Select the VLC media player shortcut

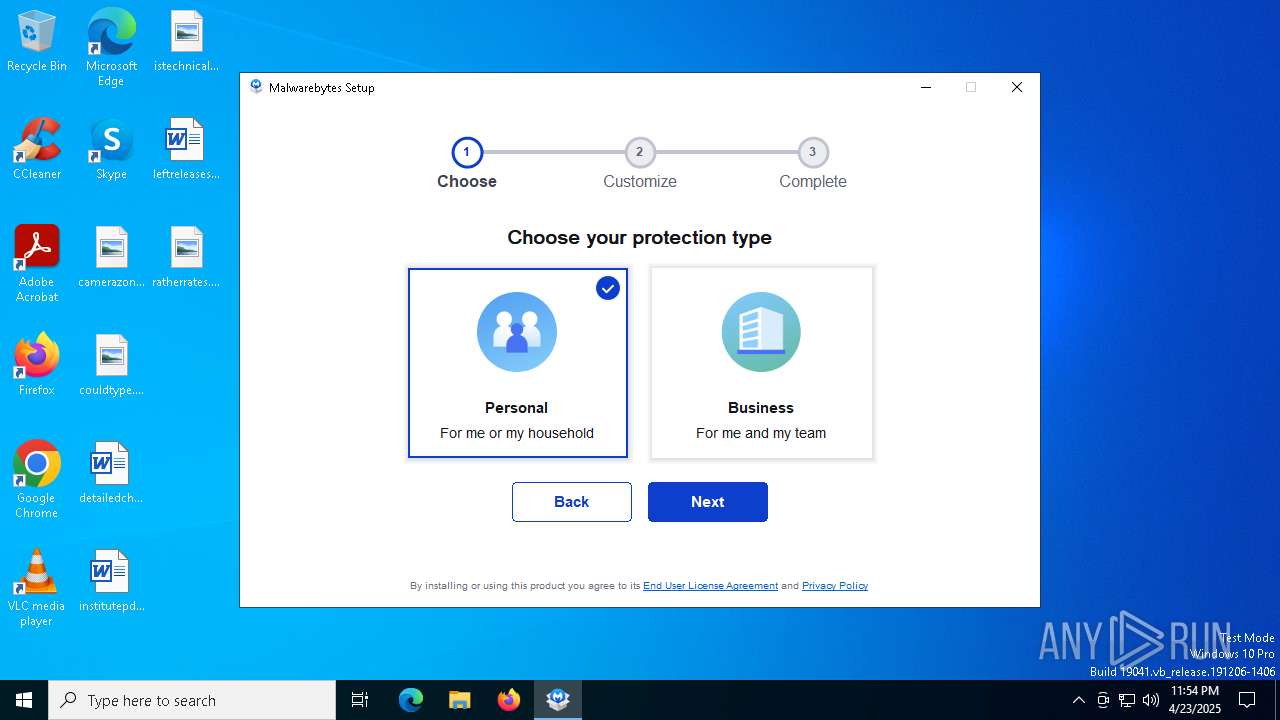pos(37,588)
